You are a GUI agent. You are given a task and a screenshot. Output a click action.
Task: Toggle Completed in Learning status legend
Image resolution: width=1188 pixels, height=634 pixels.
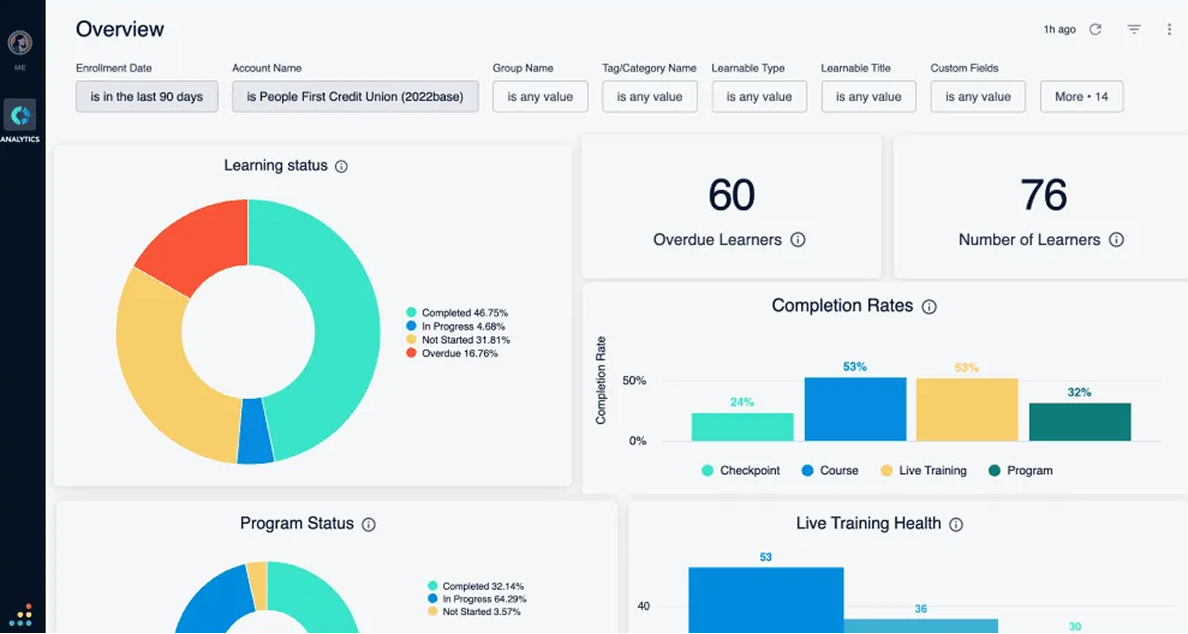point(457,313)
